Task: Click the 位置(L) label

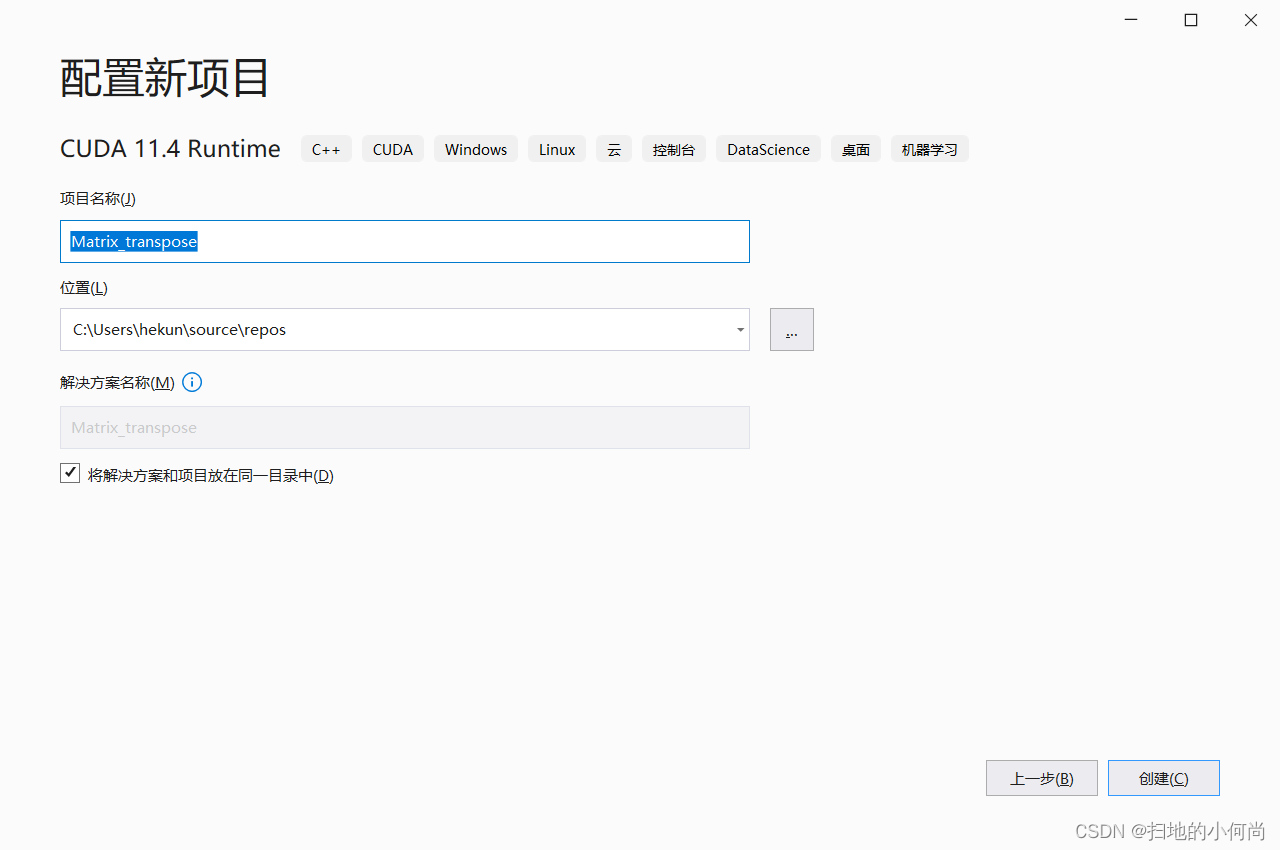Action: tap(84, 287)
